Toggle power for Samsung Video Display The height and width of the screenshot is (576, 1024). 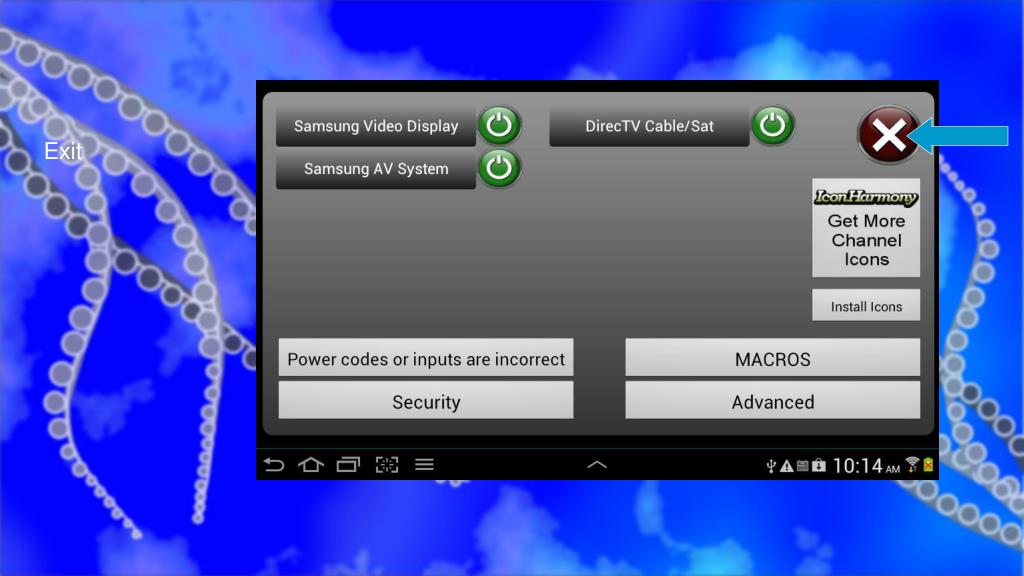499,126
